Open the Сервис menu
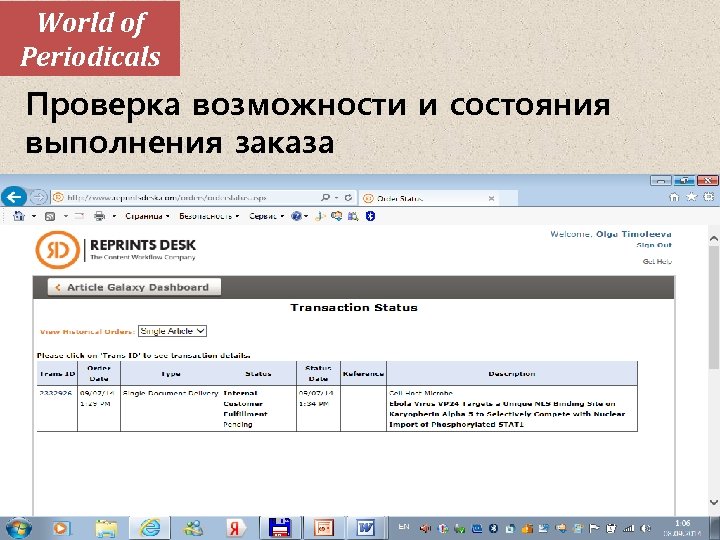This screenshot has height=540, width=720. pos(266,216)
